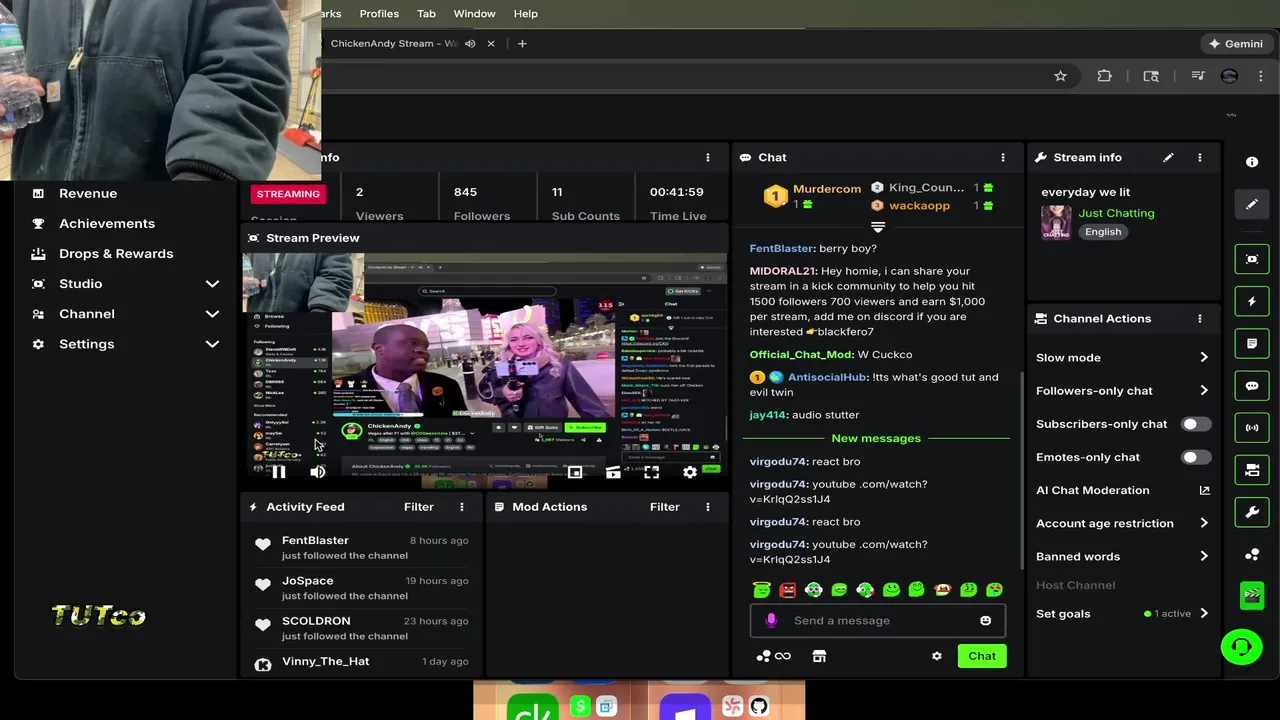This screenshot has height=720, width=1280.
Task: Open the Window menu in menu bar
Action: click(474, 14)
